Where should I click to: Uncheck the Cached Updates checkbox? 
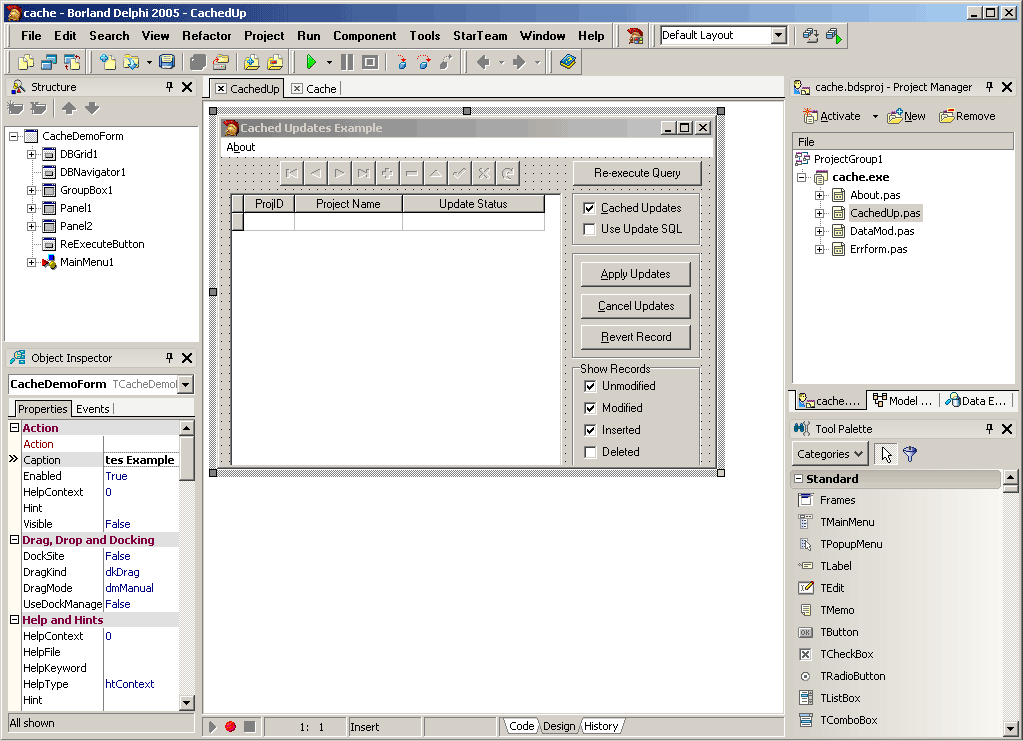(x=589, y=208)
